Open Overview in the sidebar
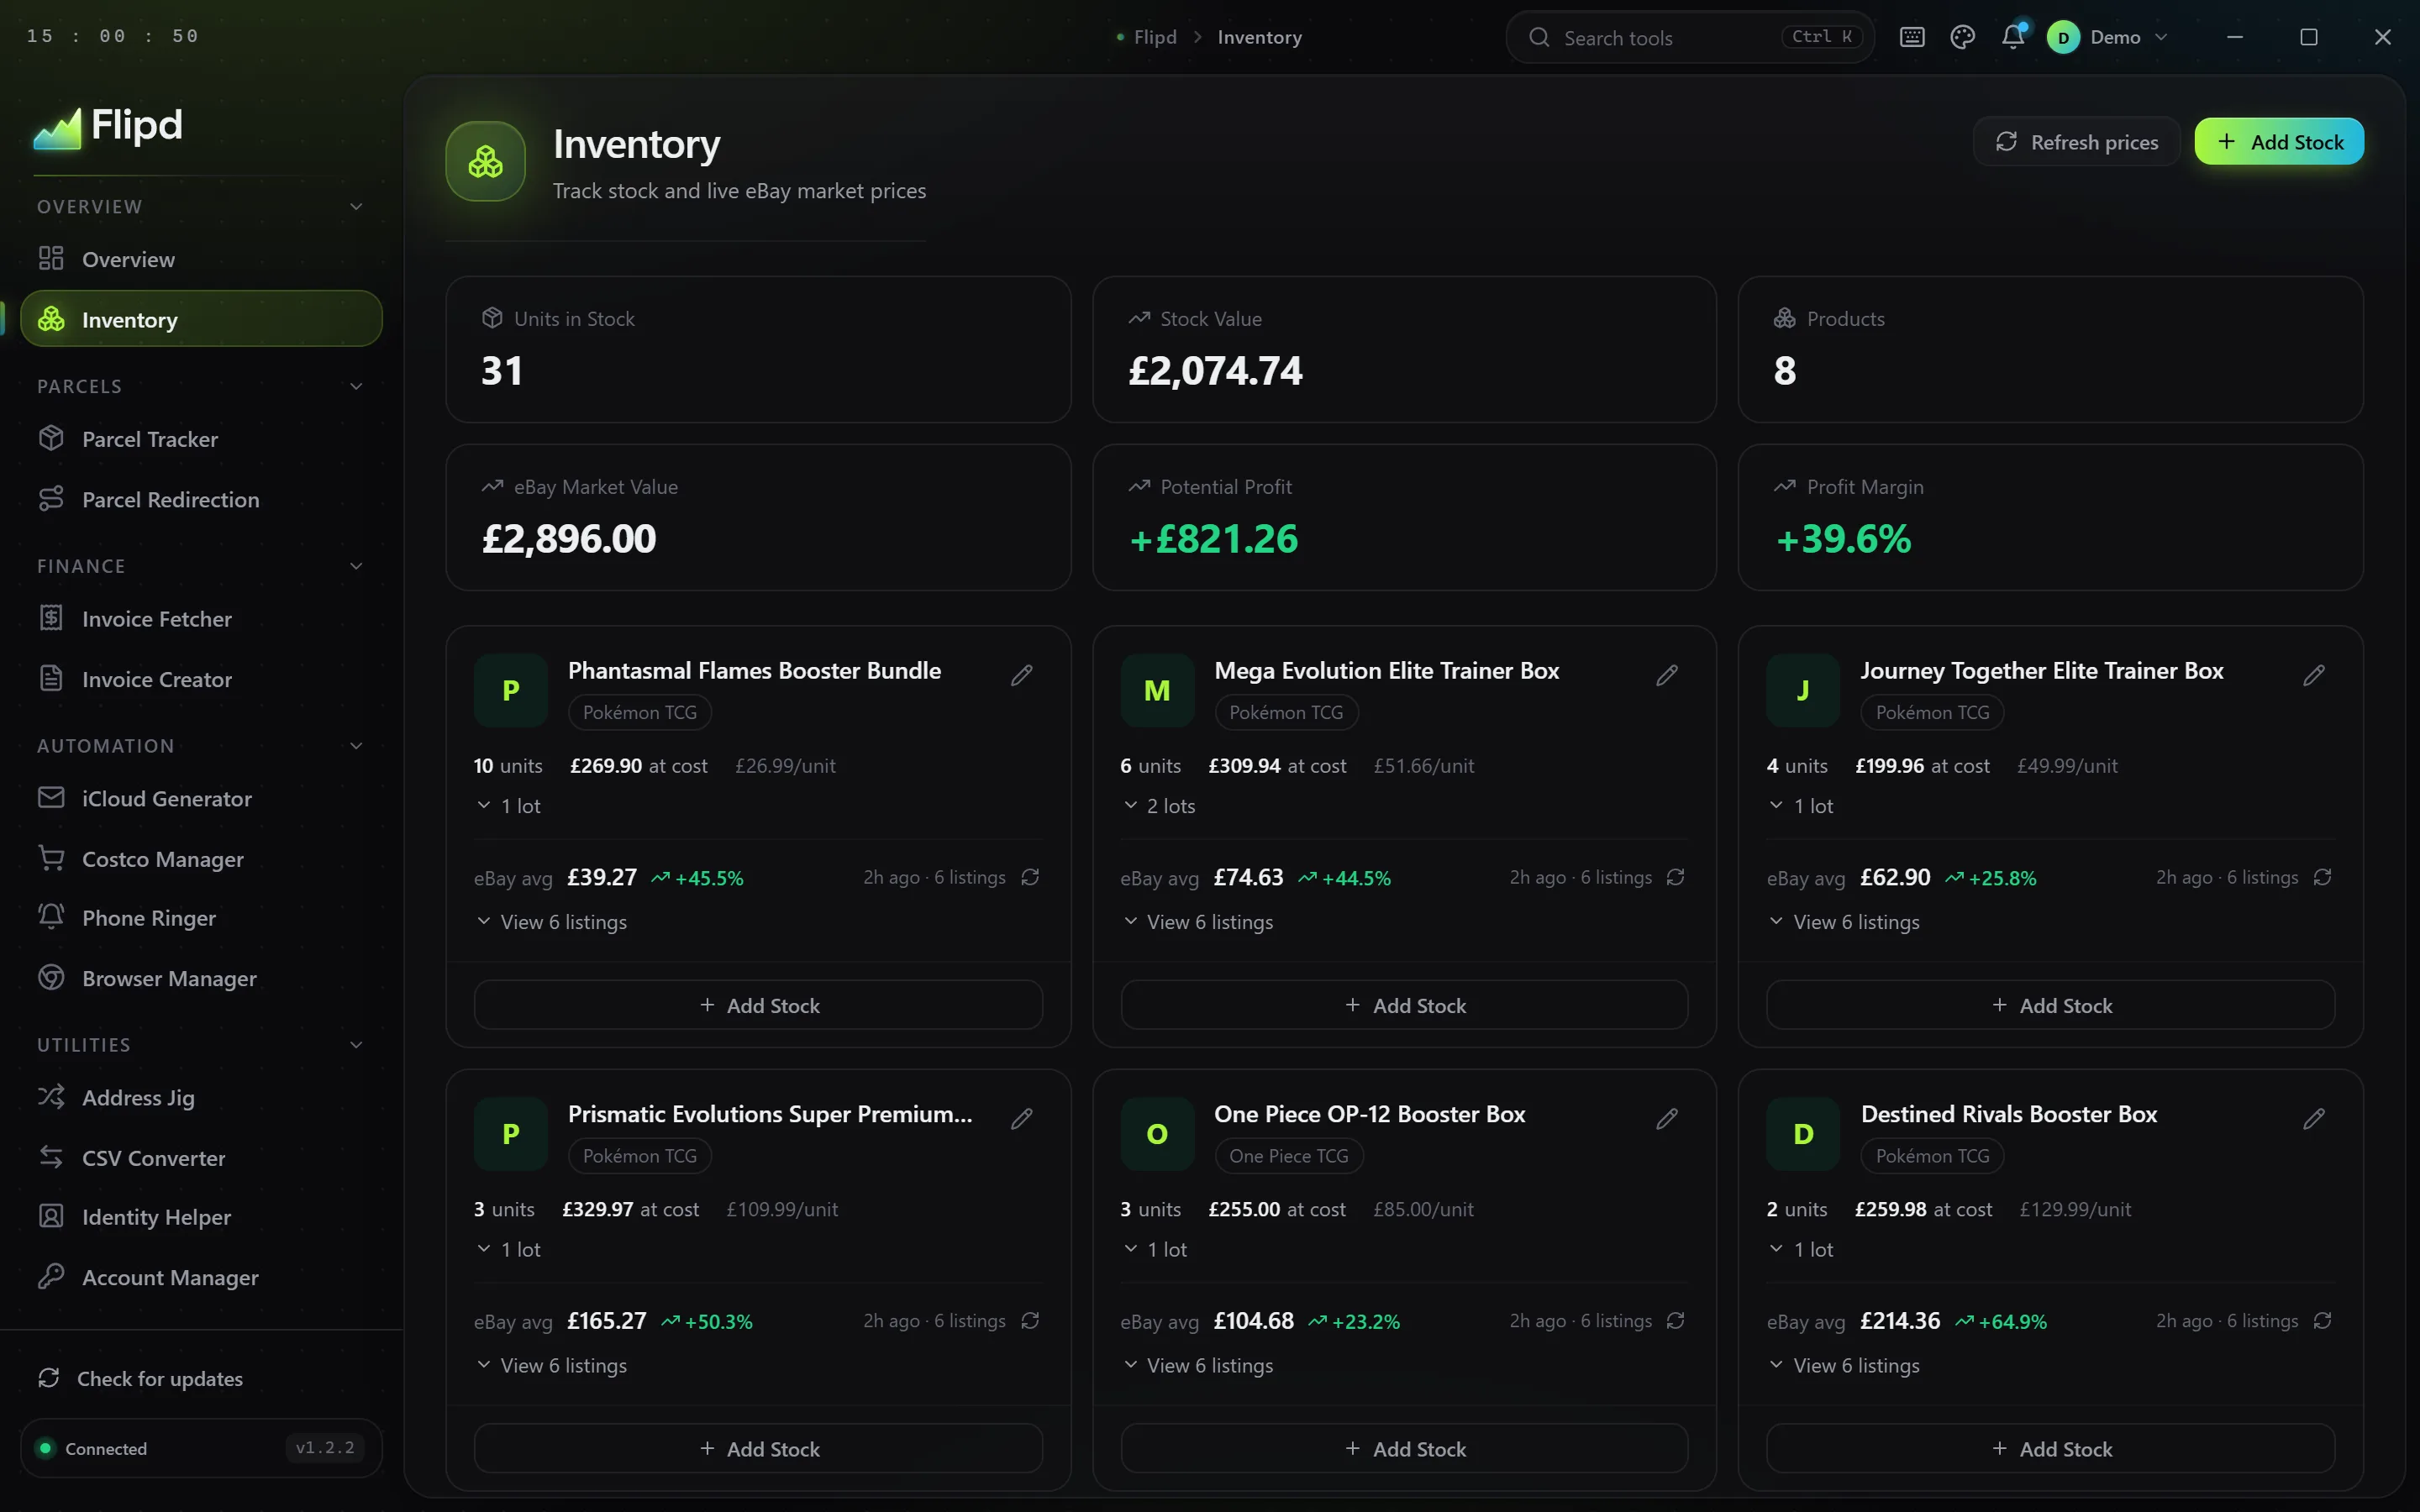Screen dimensions: 2420x1512 tap(201, 259)
